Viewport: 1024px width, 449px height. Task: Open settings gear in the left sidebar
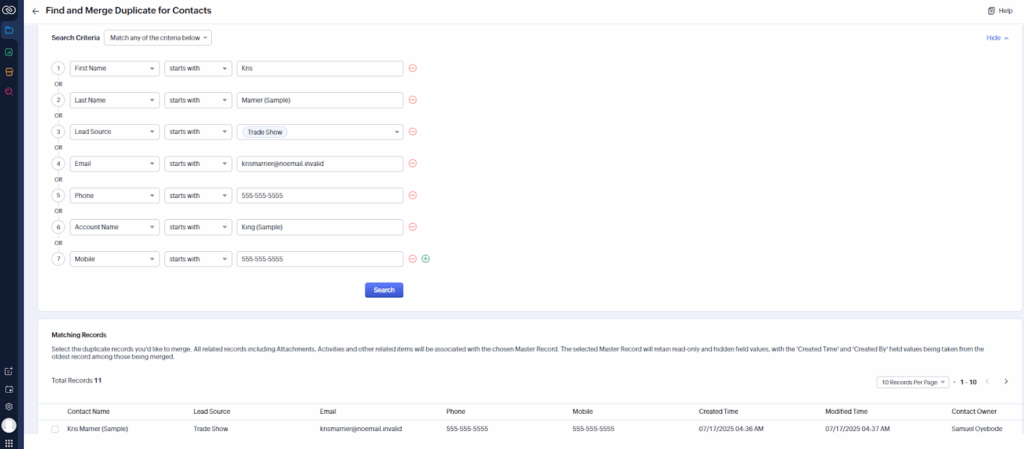(9, 407)
